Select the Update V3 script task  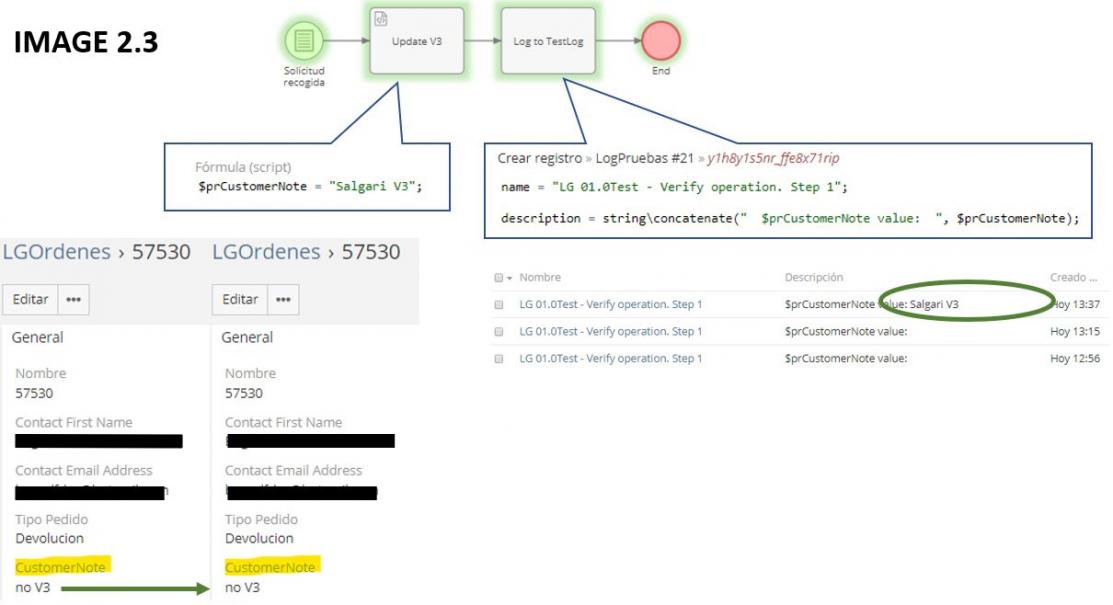tap(417, 40)
